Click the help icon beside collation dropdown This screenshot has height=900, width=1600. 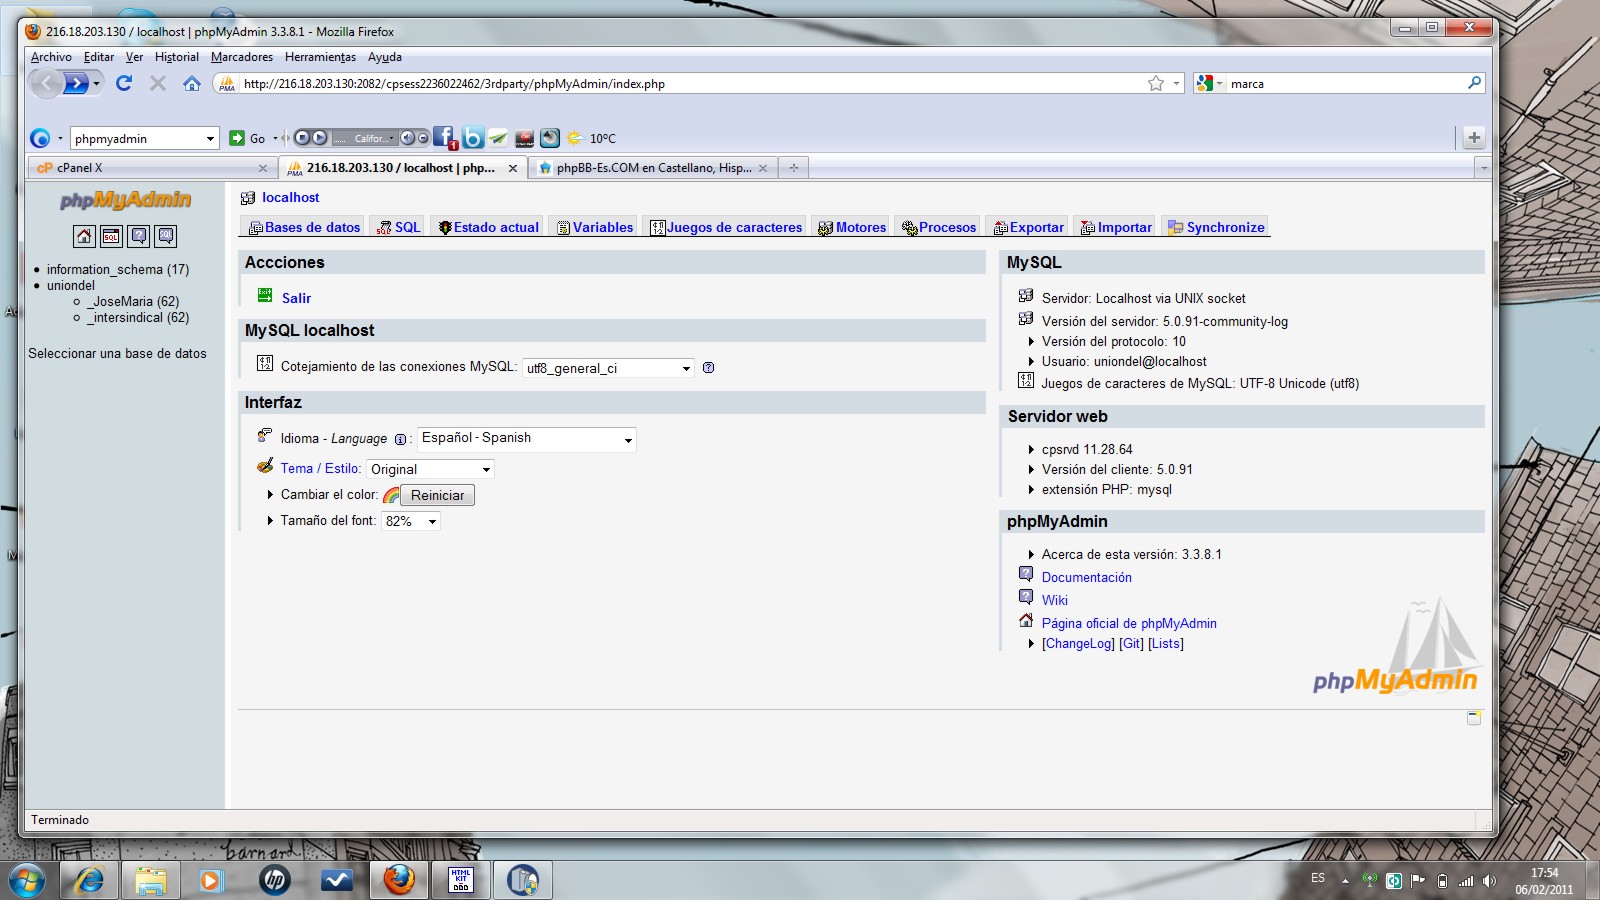(x=708, y=368)
